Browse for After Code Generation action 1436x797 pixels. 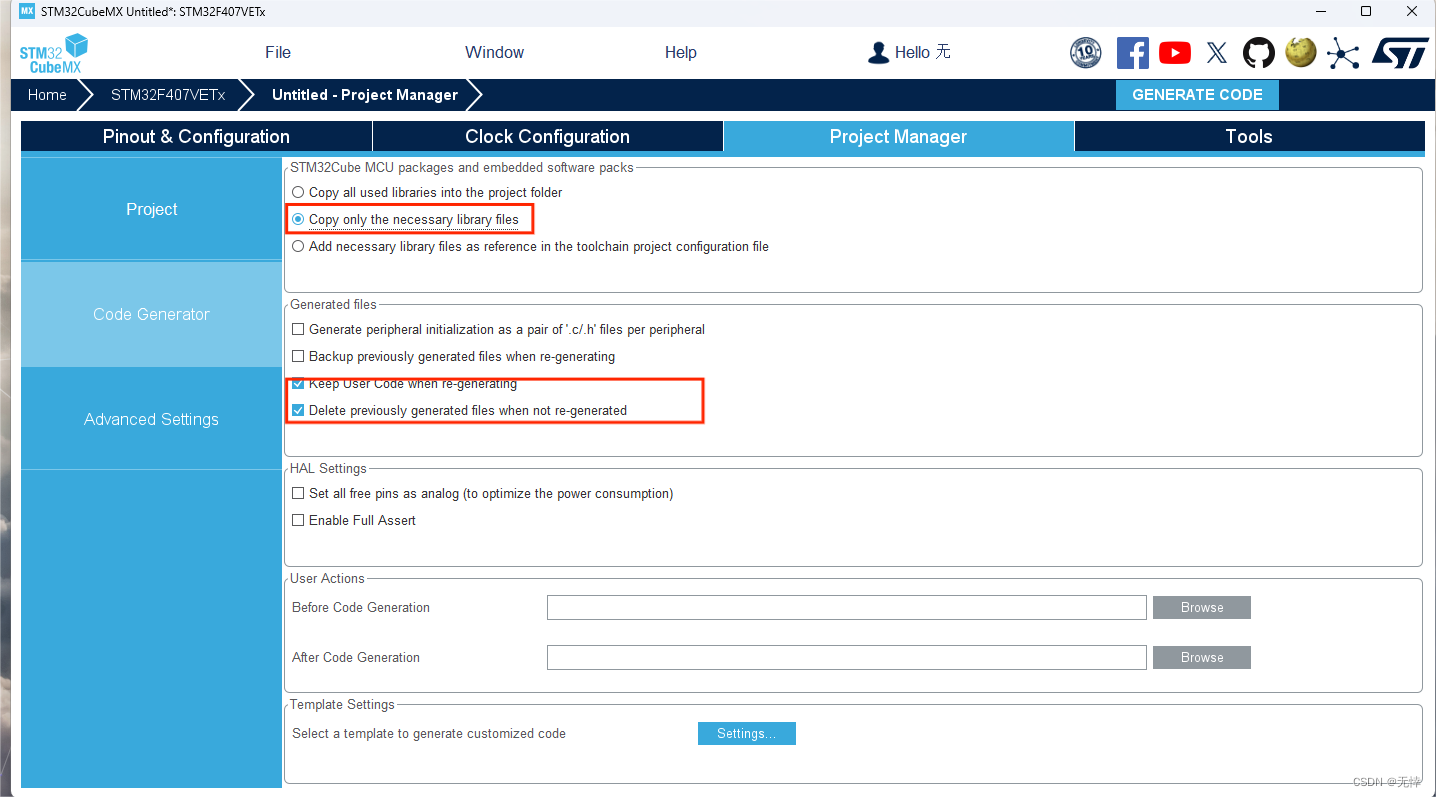point(1202,657)
